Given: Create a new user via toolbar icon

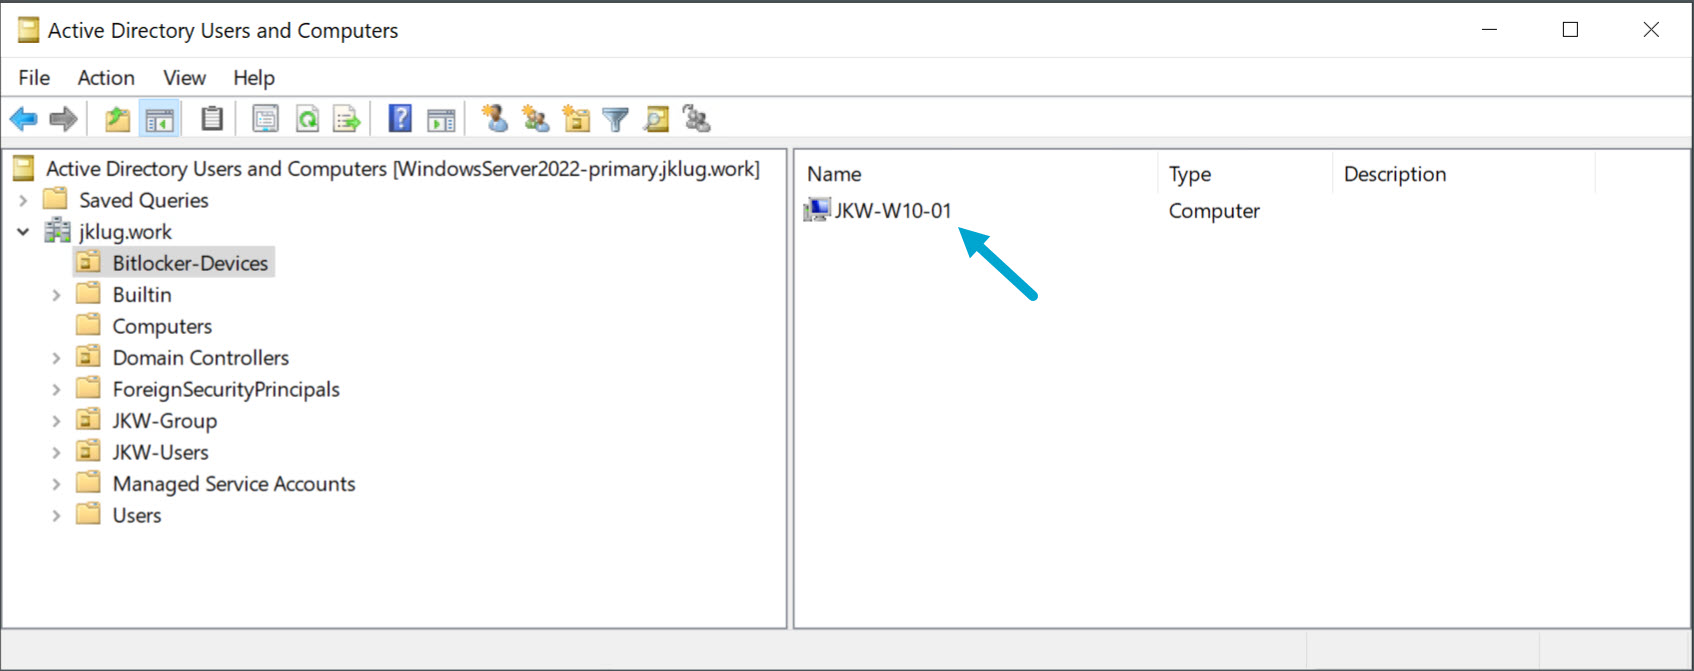Looking at the screenshot, I should pyautogui.click(x=495, y=119).
